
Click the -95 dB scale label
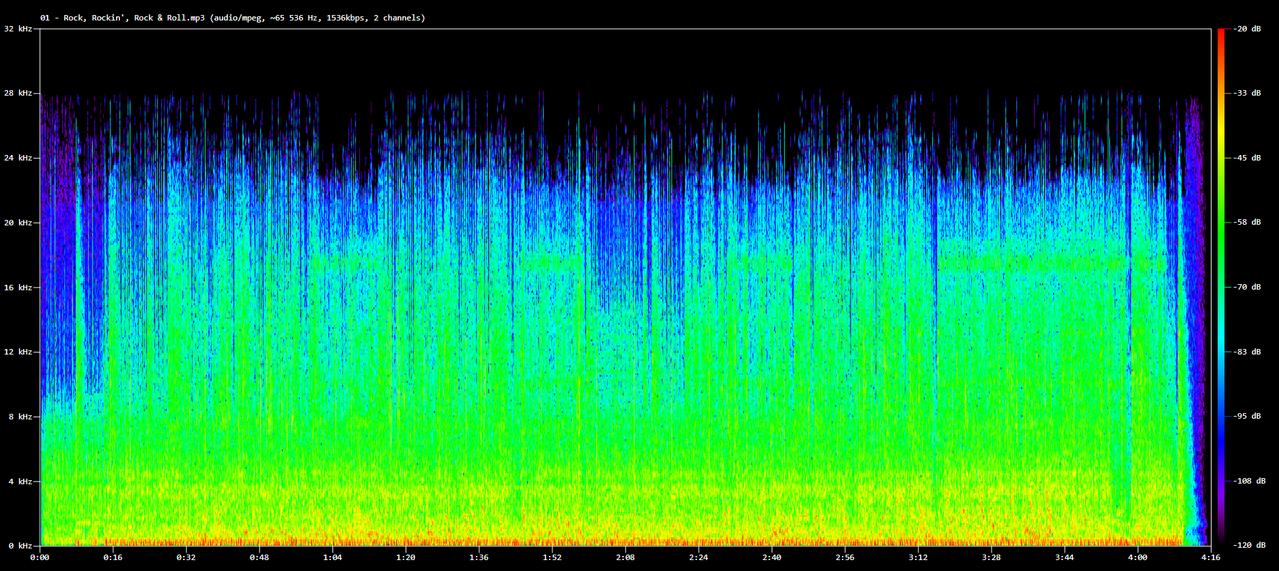pos(1248,416)
